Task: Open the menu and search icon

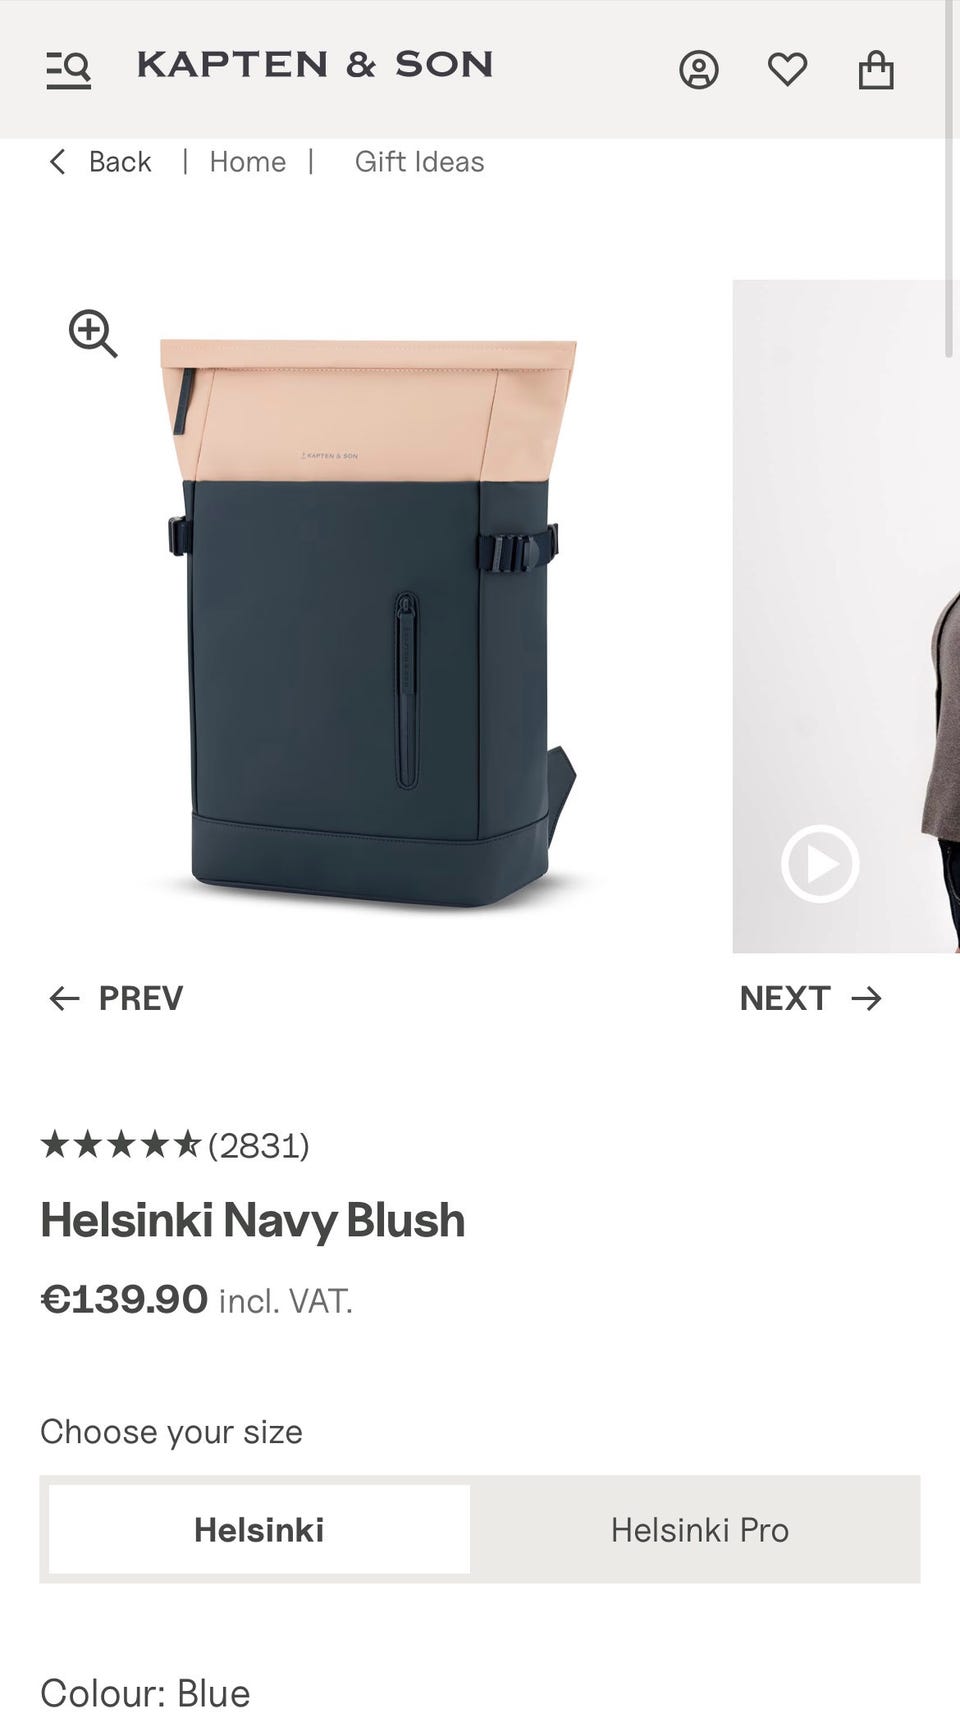Action: coord(68,69)
